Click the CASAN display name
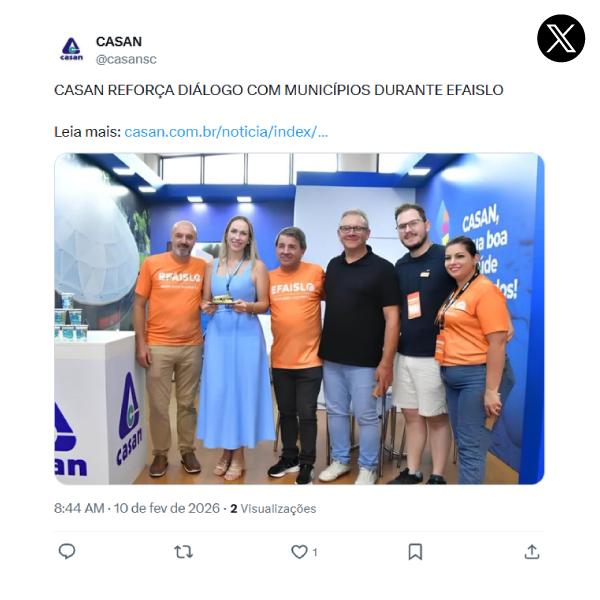The width and height of the screenshot is (600, 600). pyautogui.click(x=119, y=41)
